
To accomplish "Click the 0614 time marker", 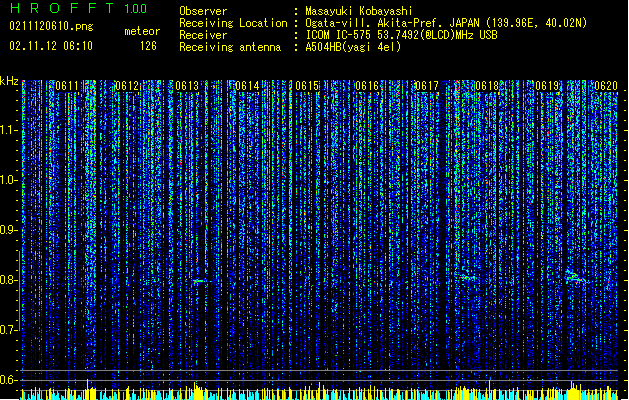I will point(247,86).
